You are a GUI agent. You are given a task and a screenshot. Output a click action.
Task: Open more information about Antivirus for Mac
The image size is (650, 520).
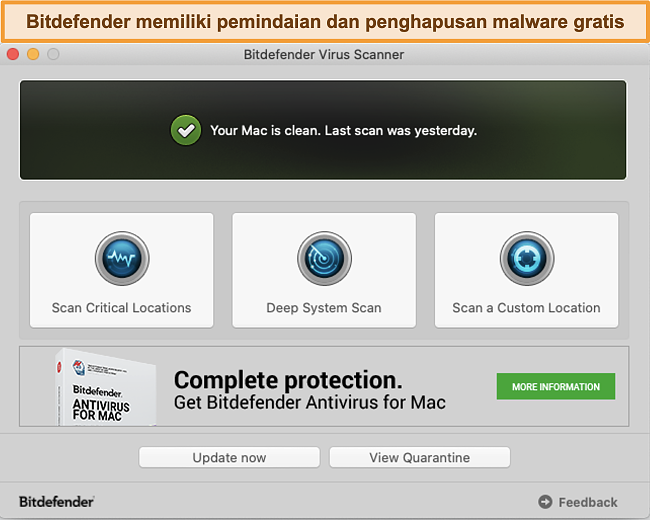555,386
